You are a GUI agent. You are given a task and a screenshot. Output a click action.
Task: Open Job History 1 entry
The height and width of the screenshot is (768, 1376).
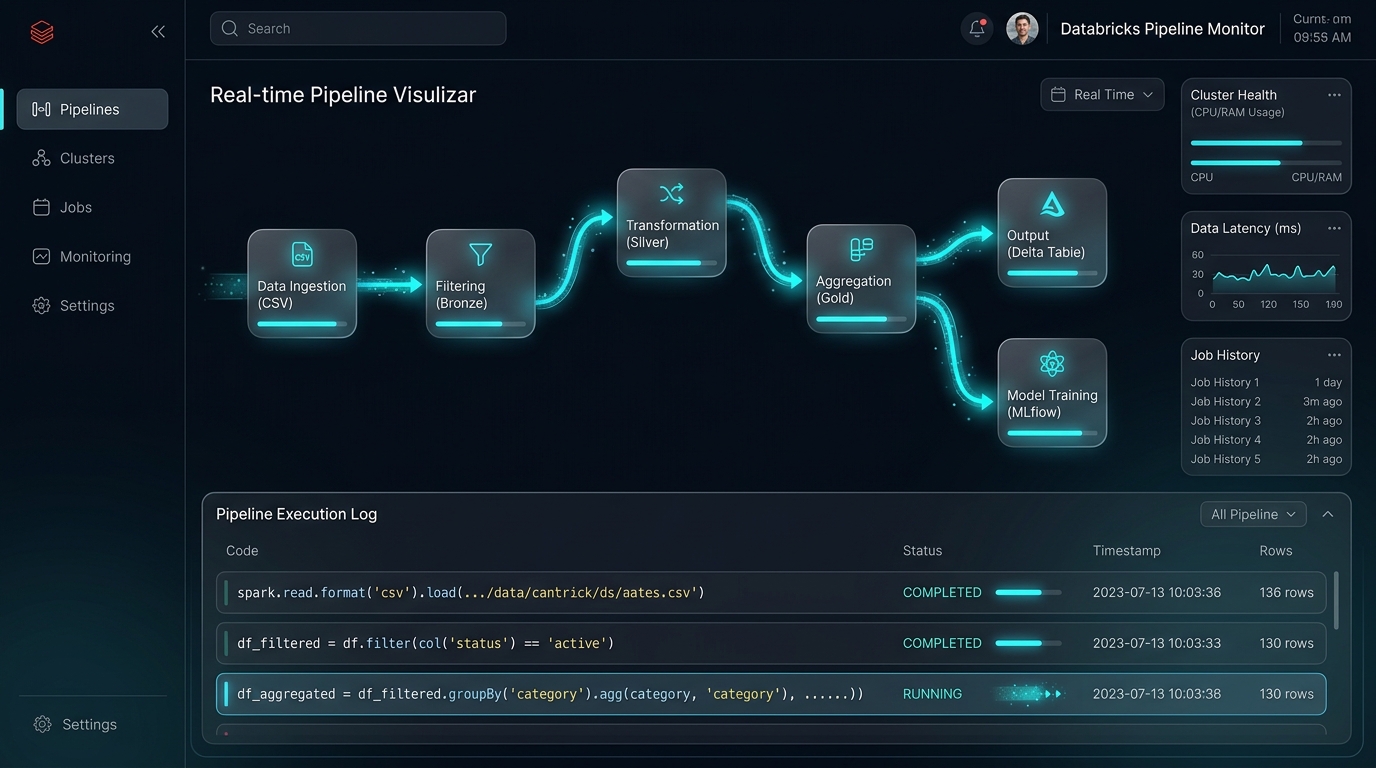pyautogui.click(x=1266, y=382)
